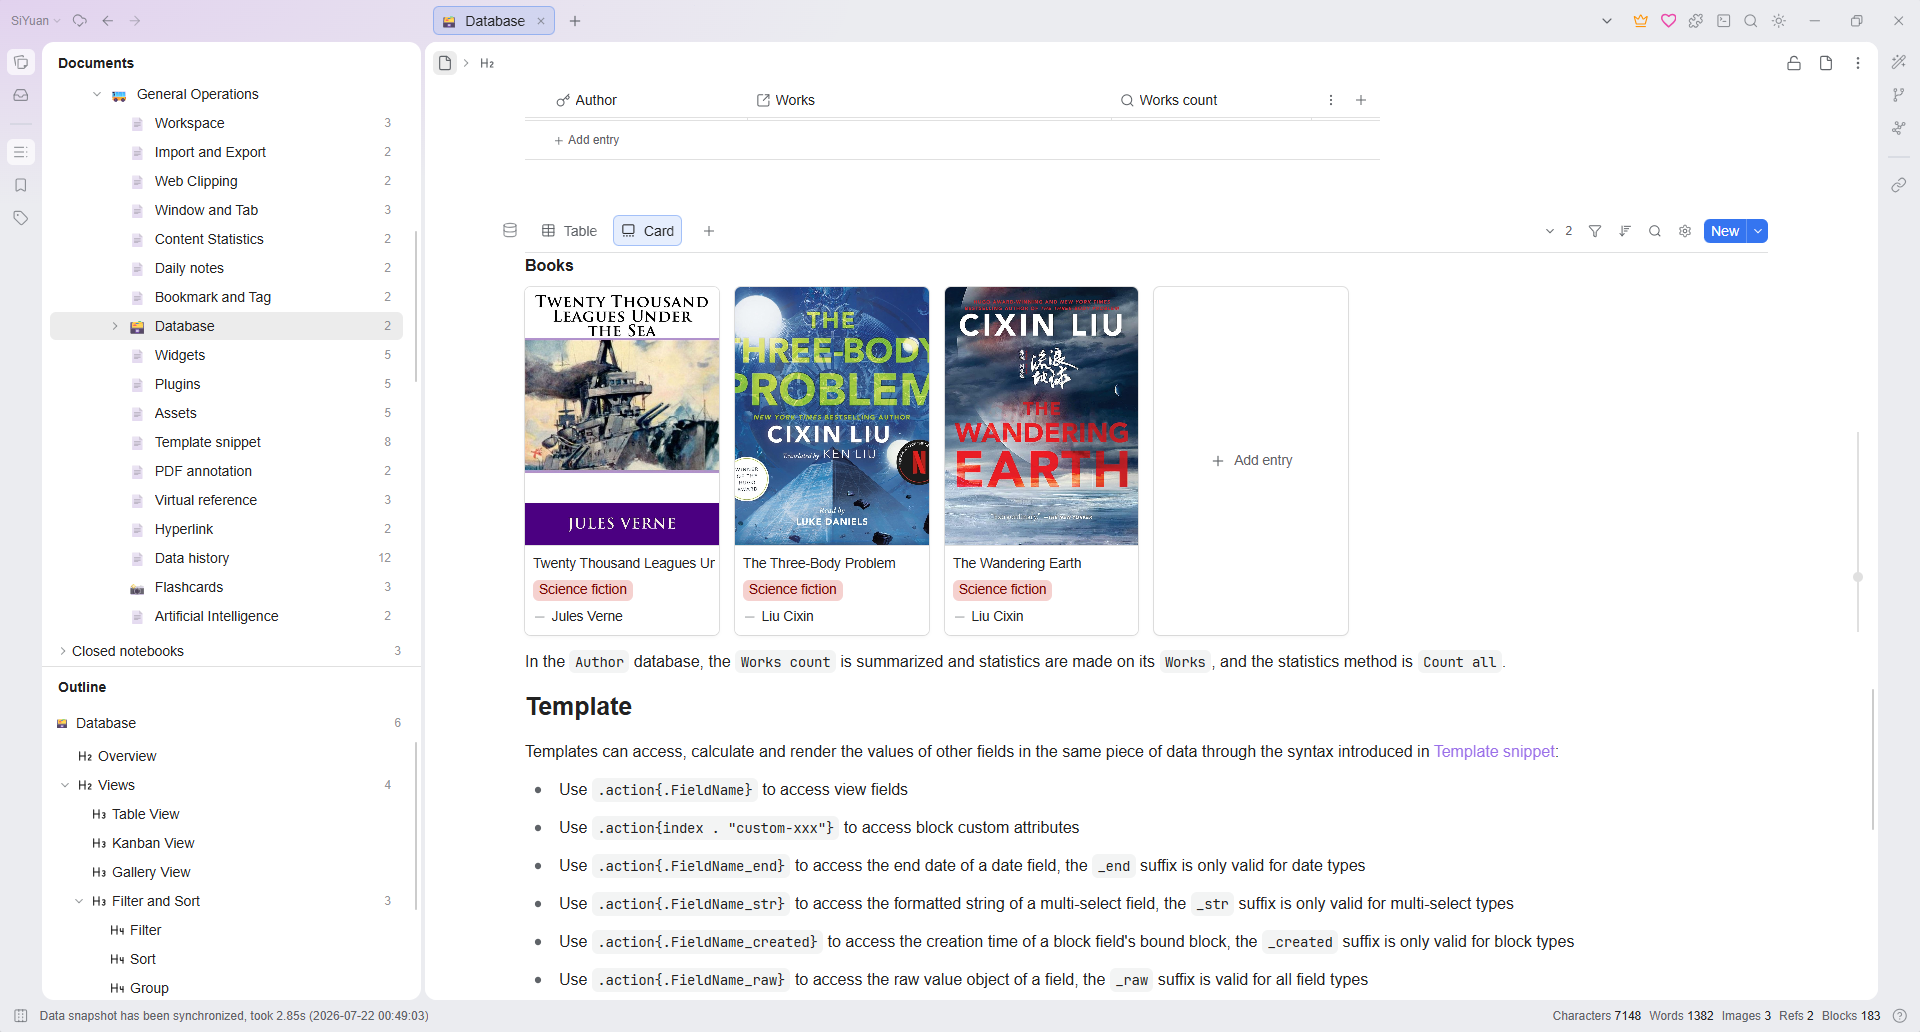
Task: Open global search magnifier in title bar
Action: [1751, 20]
